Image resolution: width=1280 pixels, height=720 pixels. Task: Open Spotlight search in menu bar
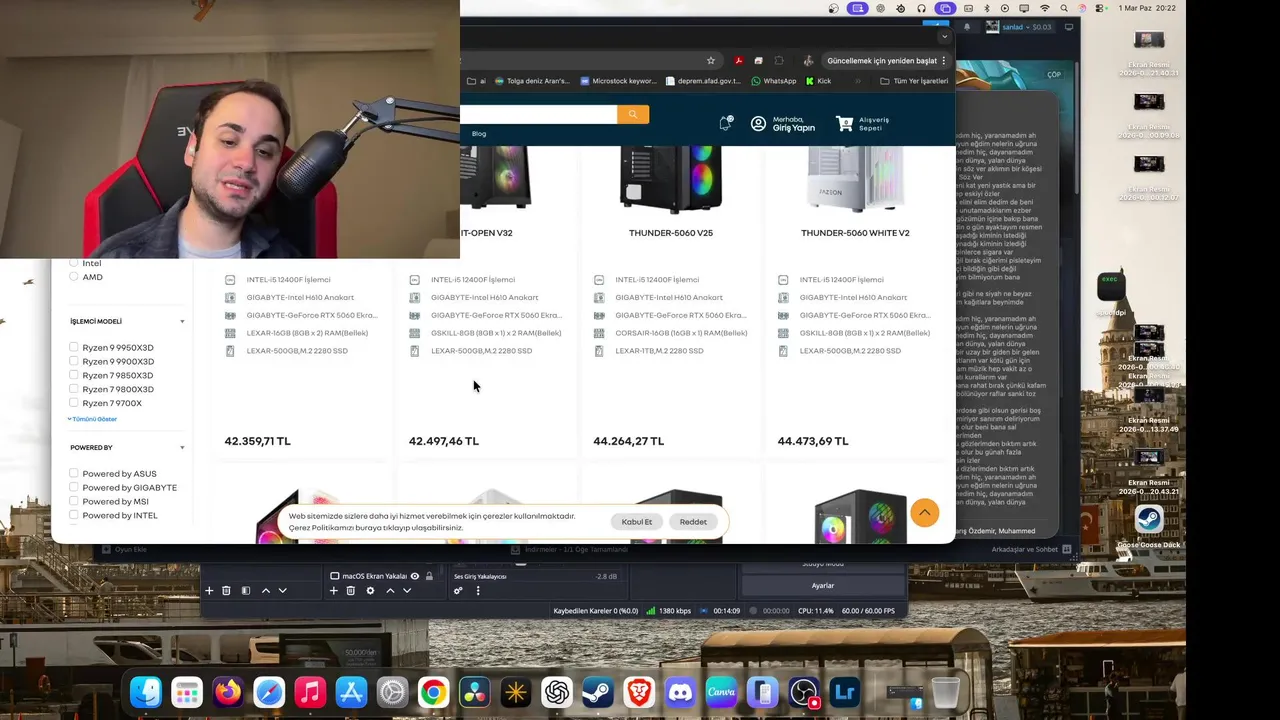1064,8
